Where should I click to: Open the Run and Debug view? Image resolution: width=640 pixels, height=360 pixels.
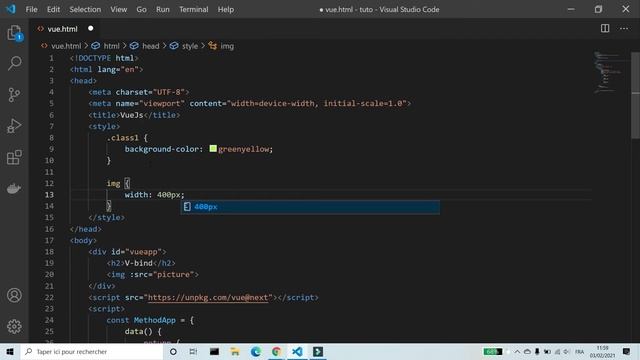click(14, 126)
